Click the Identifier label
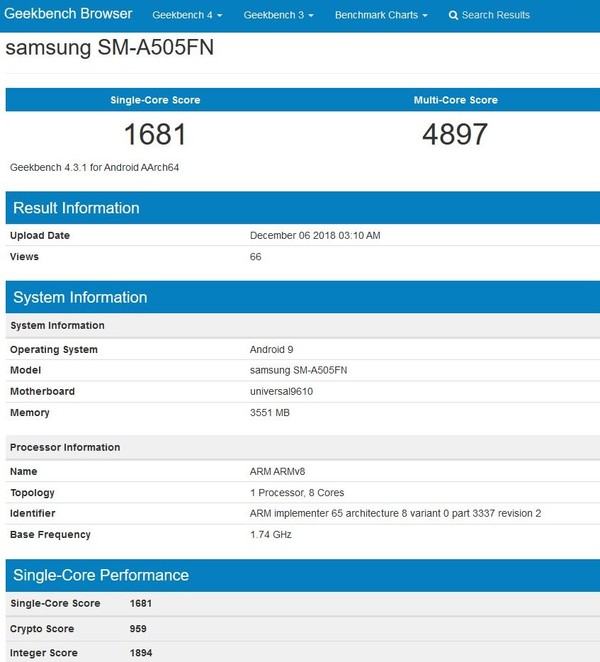Image resolution: width=600 pixels, height=662 pixels. pyautogui.click(x=33, y=513)
